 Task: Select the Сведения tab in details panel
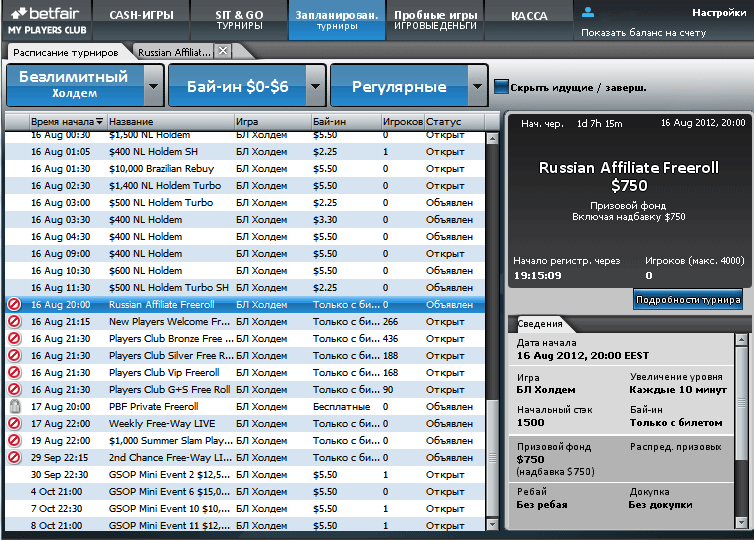[540, 324]
